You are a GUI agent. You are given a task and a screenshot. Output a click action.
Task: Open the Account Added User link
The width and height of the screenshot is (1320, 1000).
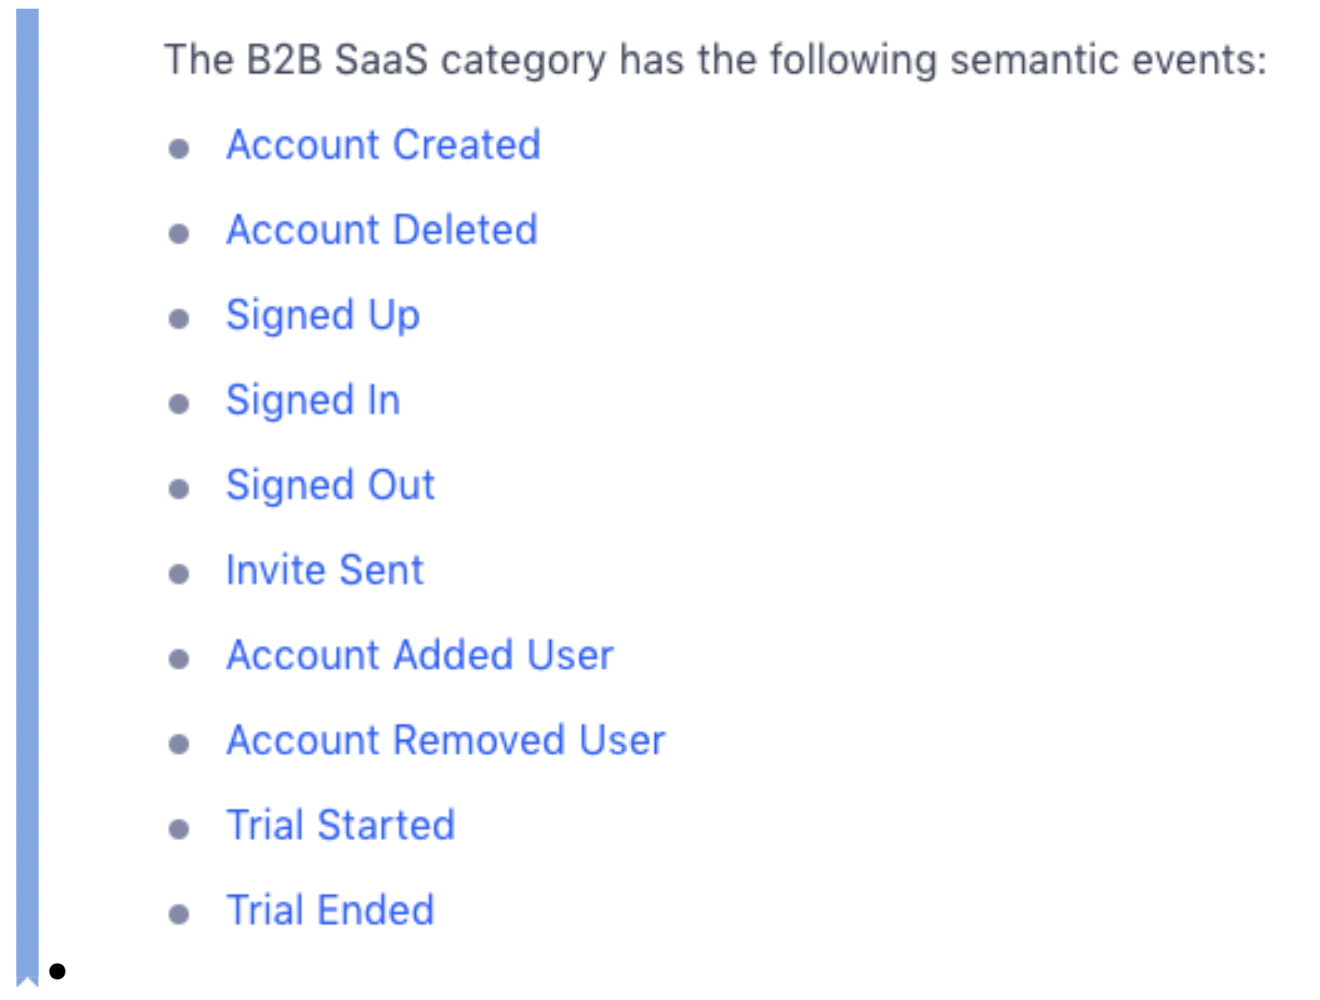pos(420,655)
